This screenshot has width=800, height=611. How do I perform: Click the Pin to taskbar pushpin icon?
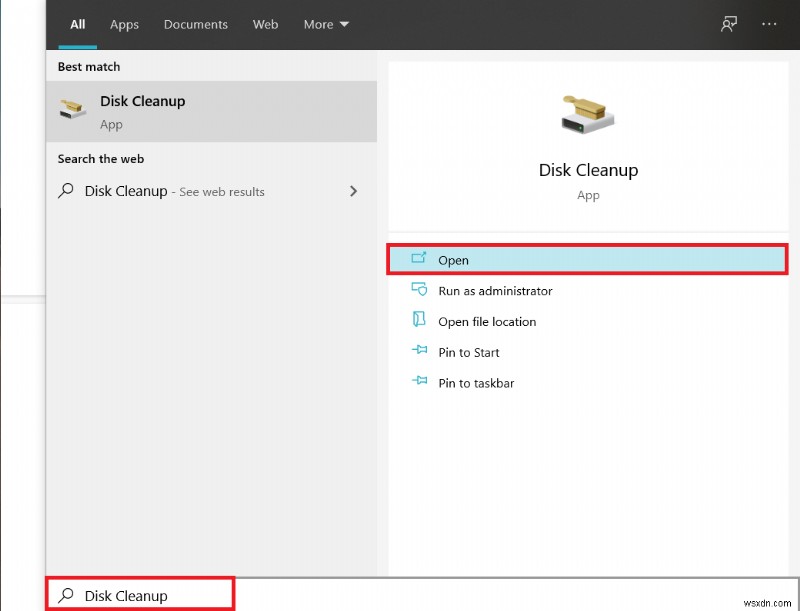point(418,382)
